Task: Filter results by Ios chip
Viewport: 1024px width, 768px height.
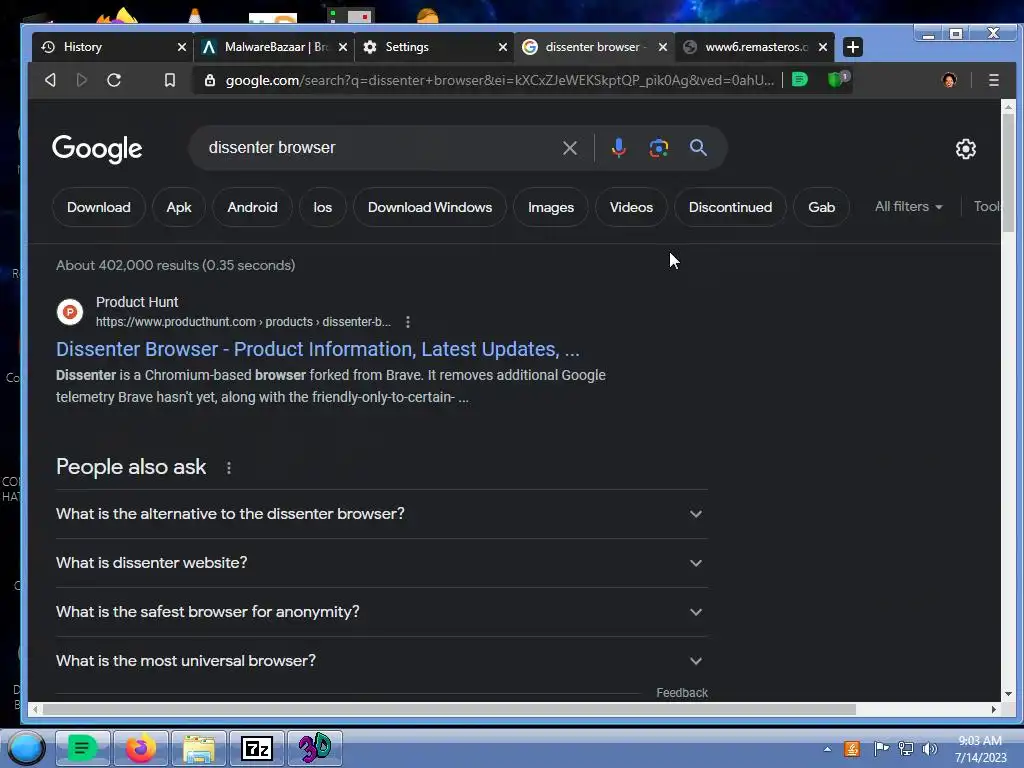Action: click(x=323, y=207)
